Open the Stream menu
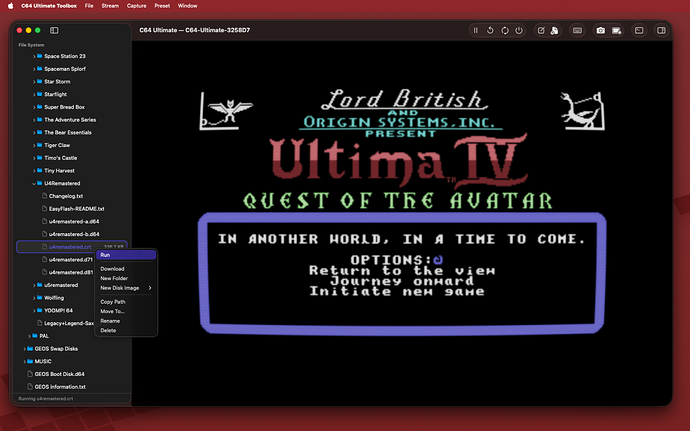Image resolution: width=690 pixels, height=431 pixels. pyautogui.click(x=110, y=6)
